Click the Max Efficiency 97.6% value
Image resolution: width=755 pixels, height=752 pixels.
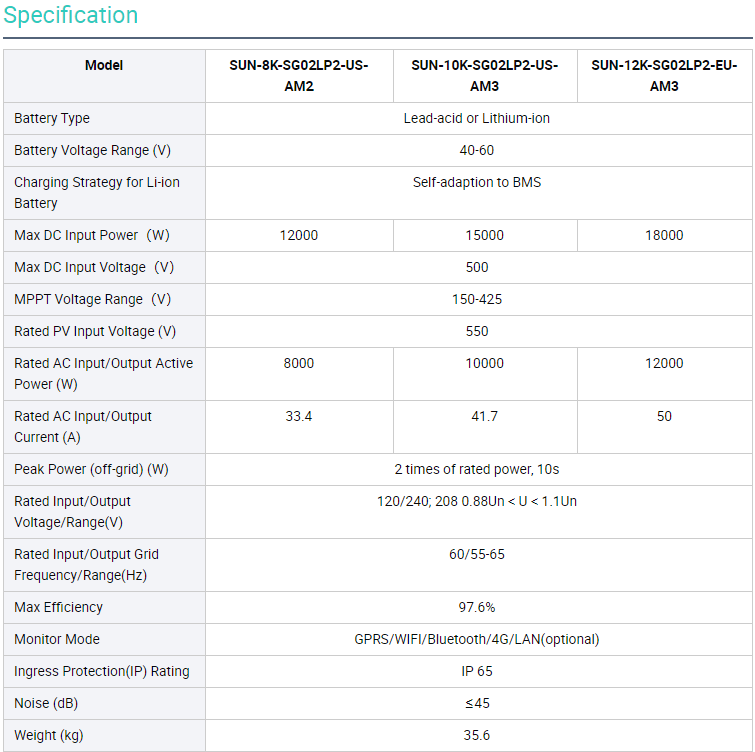point(477,607)
